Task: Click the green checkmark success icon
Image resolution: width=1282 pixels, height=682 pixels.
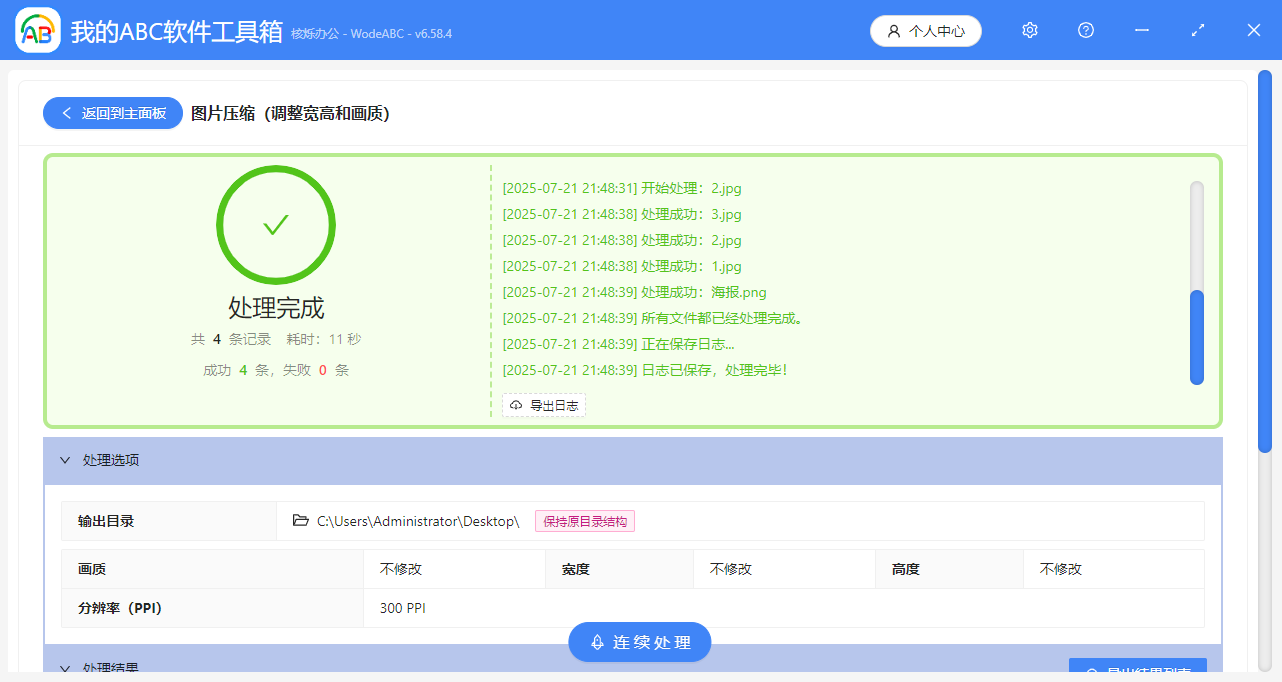Action: [276, 225]
